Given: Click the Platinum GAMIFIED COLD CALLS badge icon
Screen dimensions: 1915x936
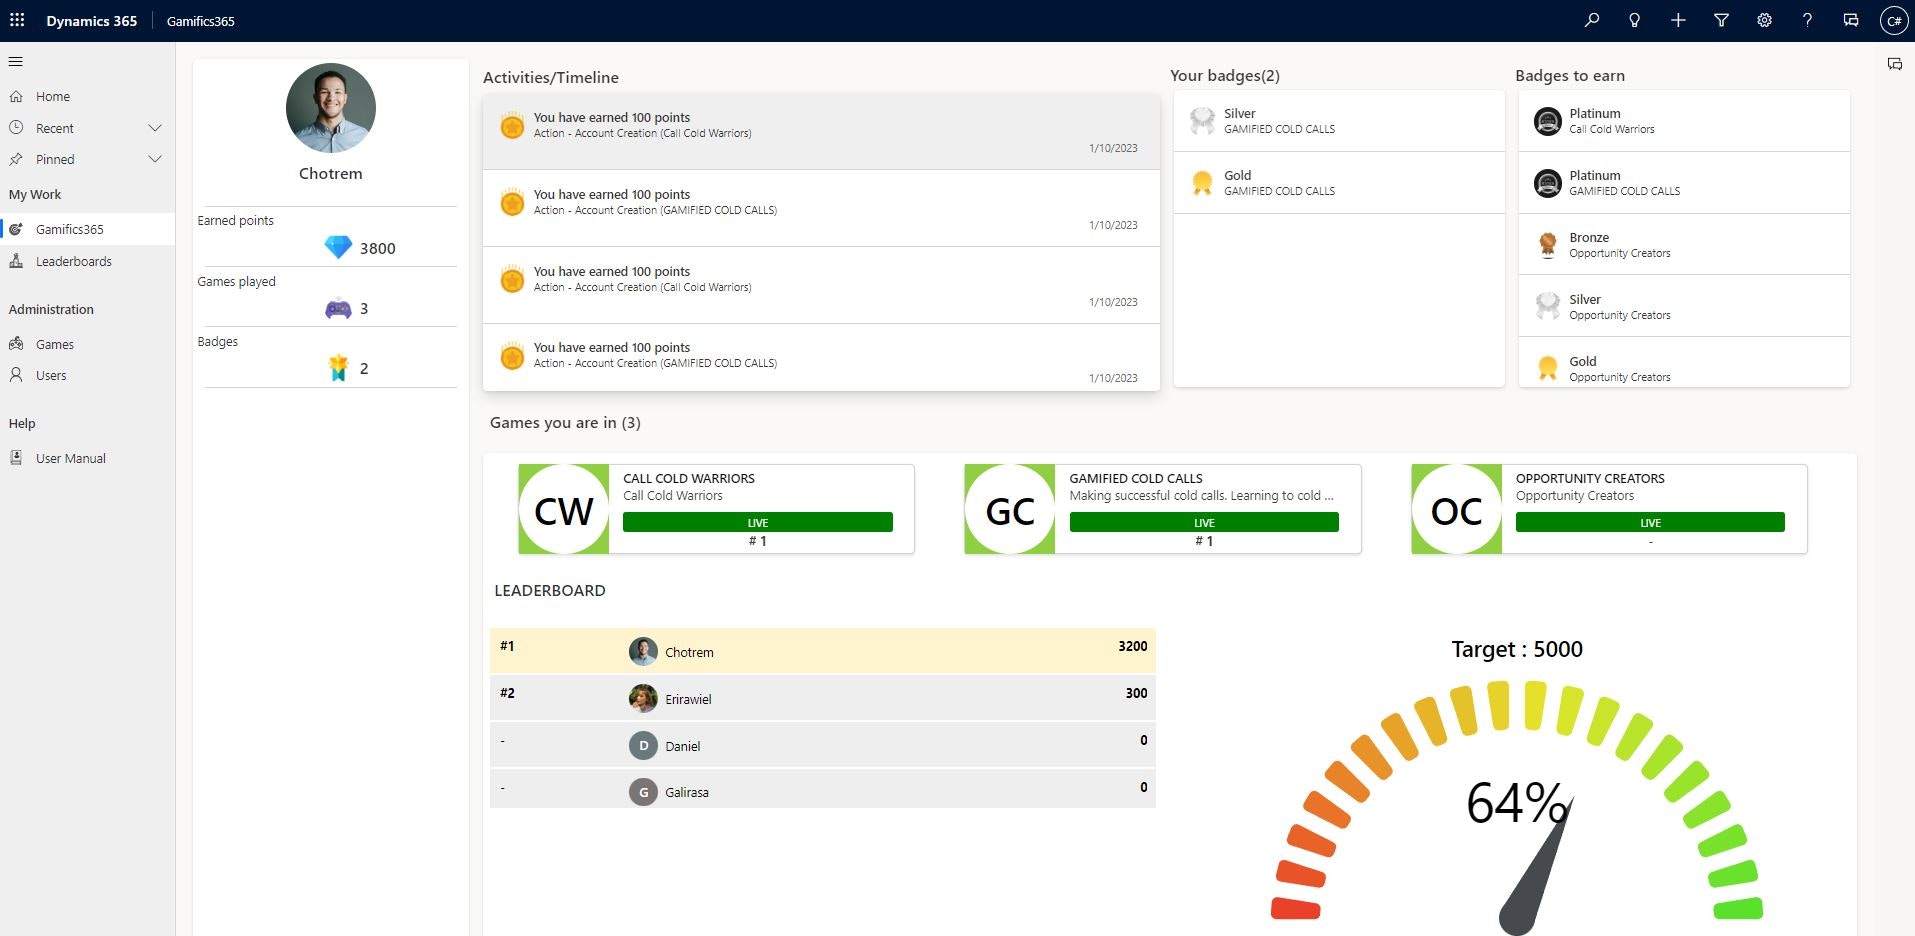Looking at the screenshot, I should [x=1547, y=183].
